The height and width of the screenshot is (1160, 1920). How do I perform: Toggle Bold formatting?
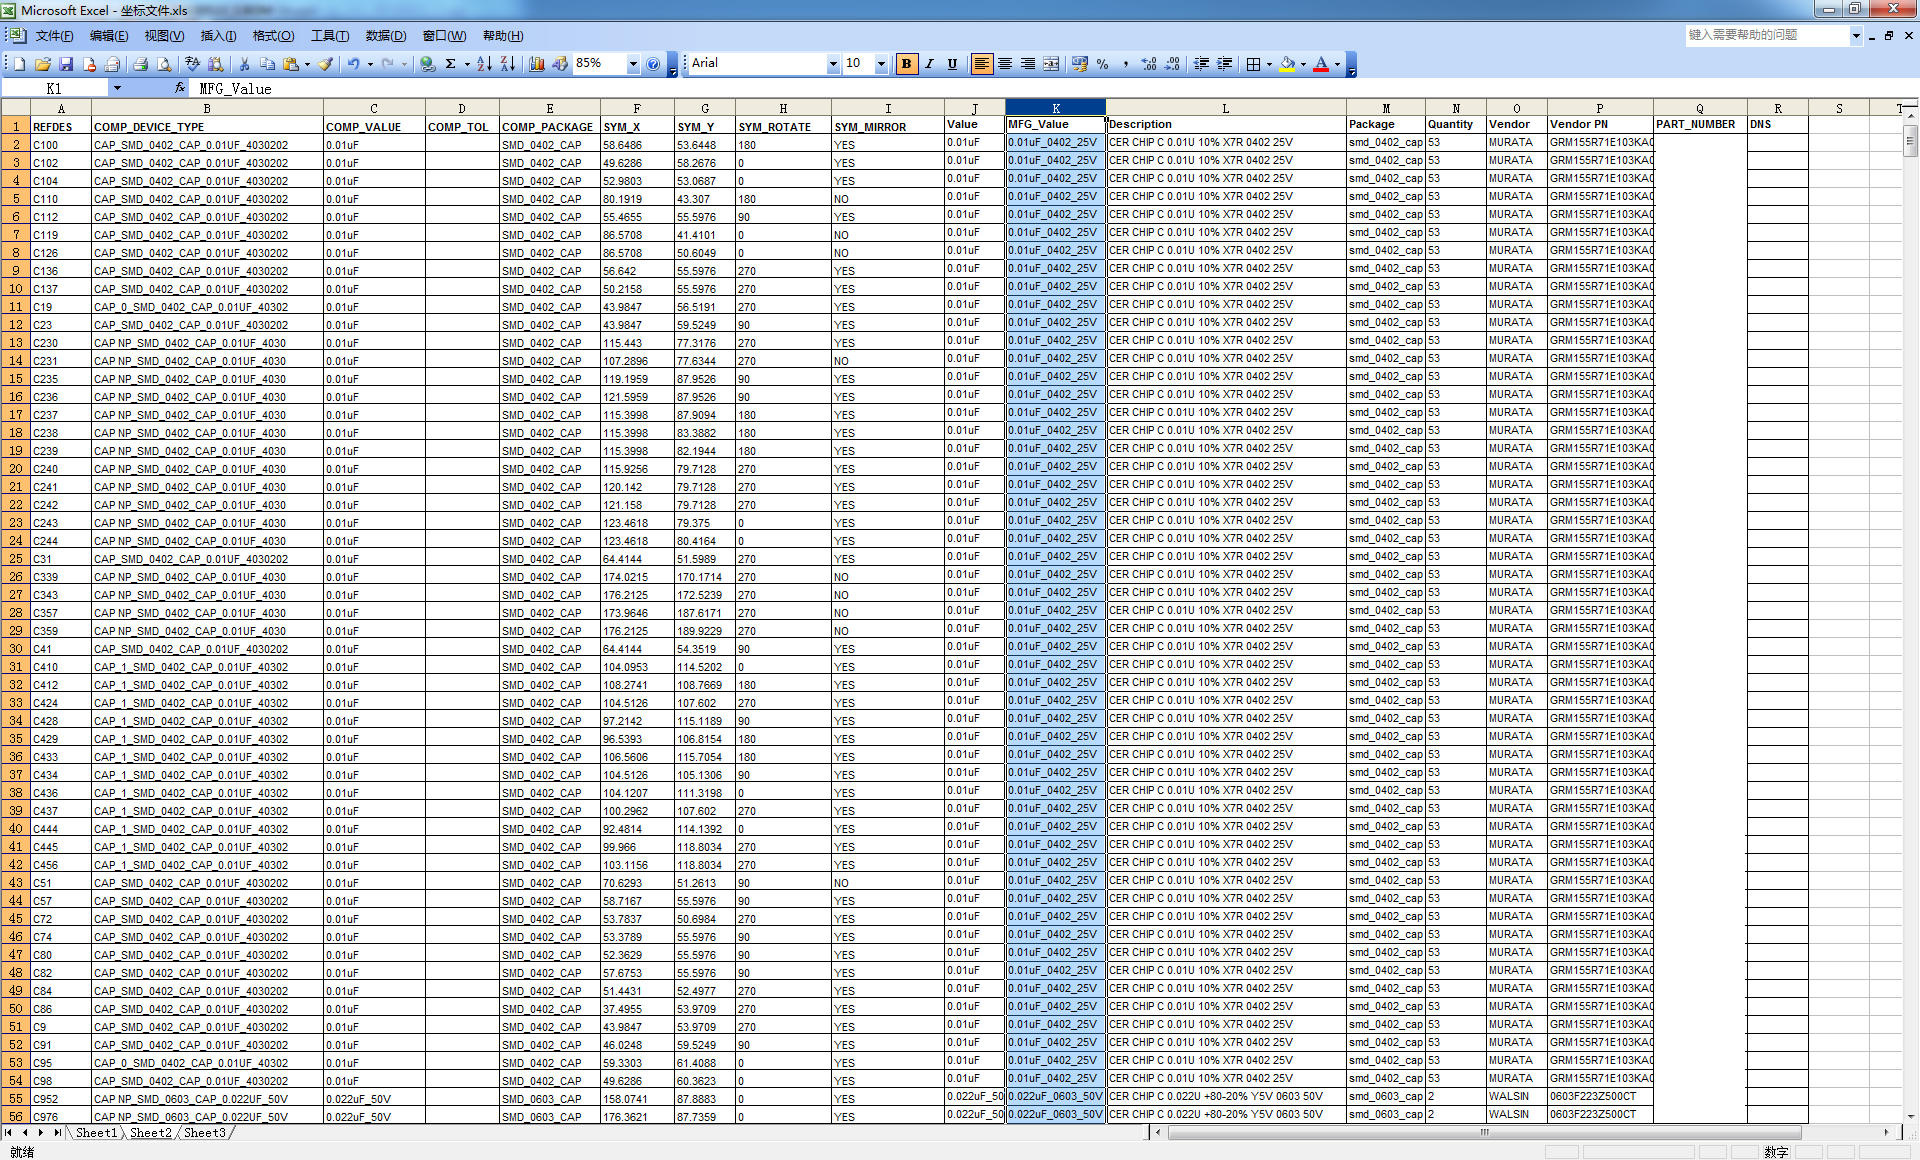tap(906, 64)
